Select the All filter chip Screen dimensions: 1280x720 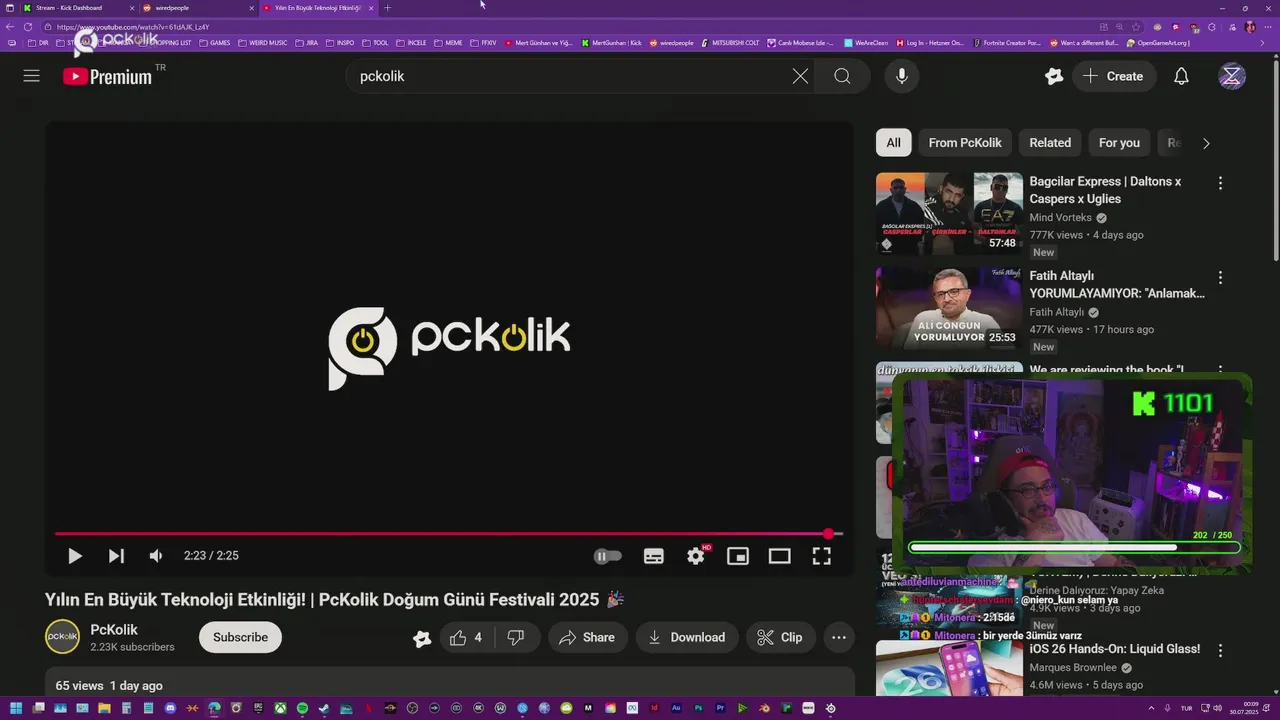893,143
